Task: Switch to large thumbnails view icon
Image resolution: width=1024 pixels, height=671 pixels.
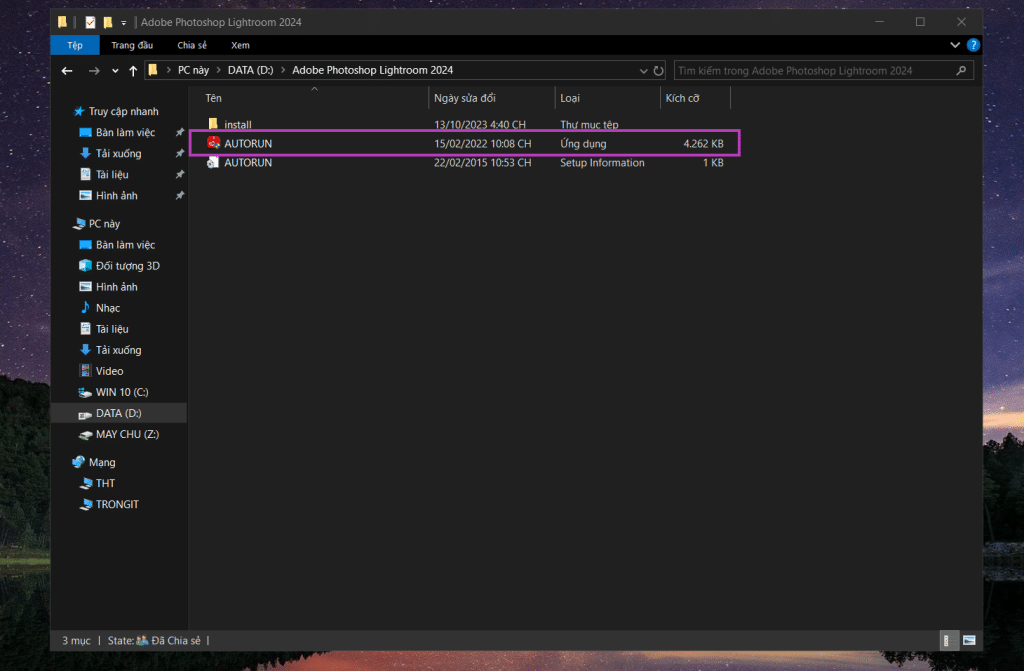Action: pos(969,640)
